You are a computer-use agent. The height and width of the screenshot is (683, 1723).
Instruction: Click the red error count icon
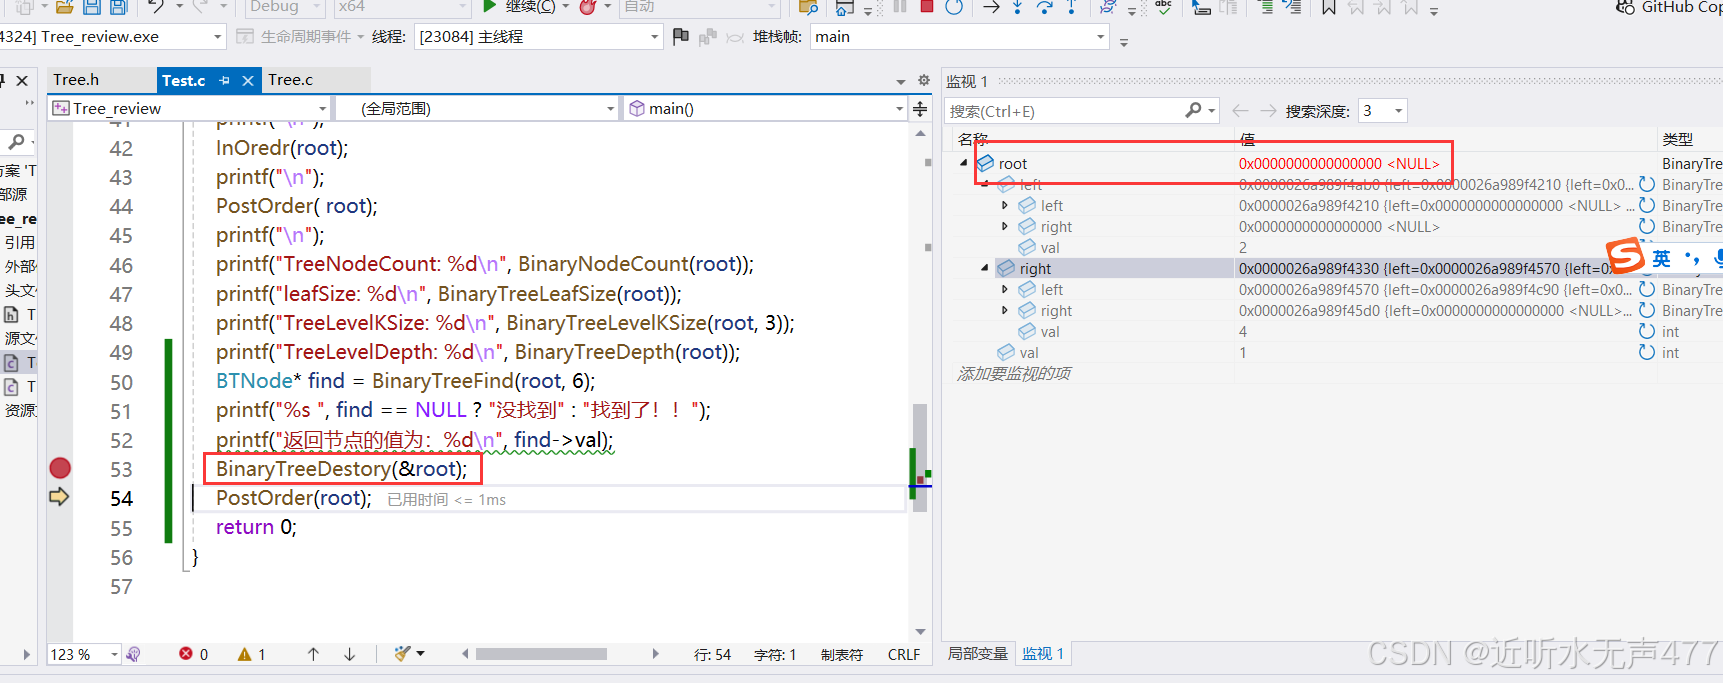click(x=186, y=654)
